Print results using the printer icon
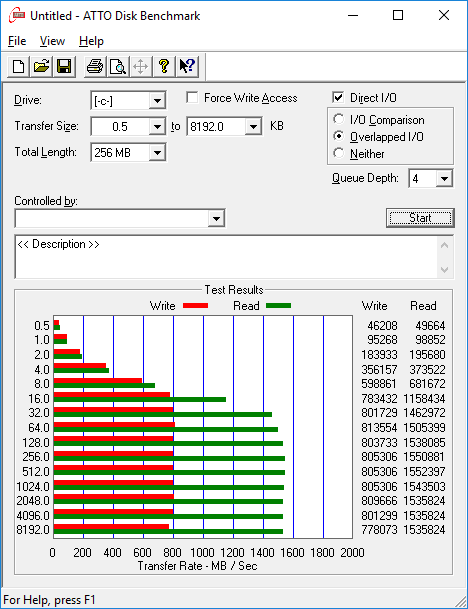468x609 pixels. pos(95,66)
